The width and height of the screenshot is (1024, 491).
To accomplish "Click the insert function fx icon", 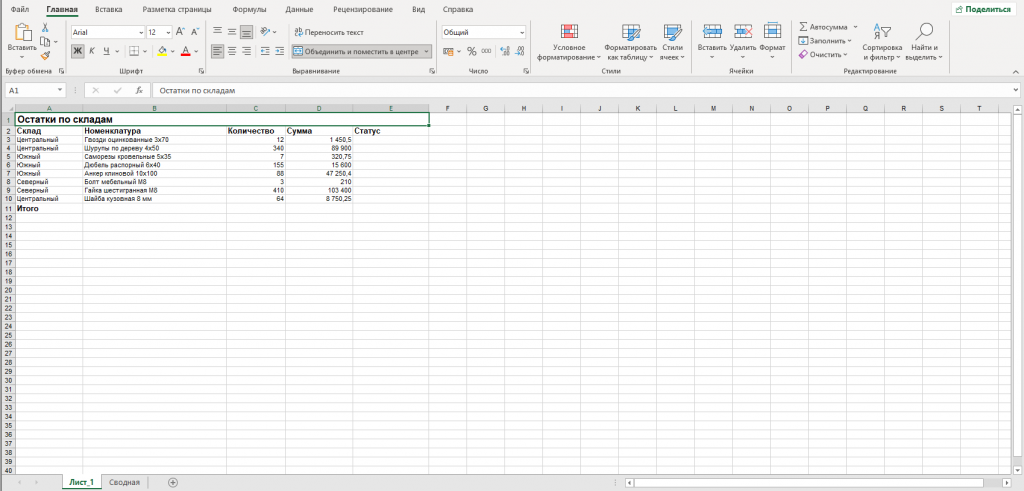I will pos(138,90).
